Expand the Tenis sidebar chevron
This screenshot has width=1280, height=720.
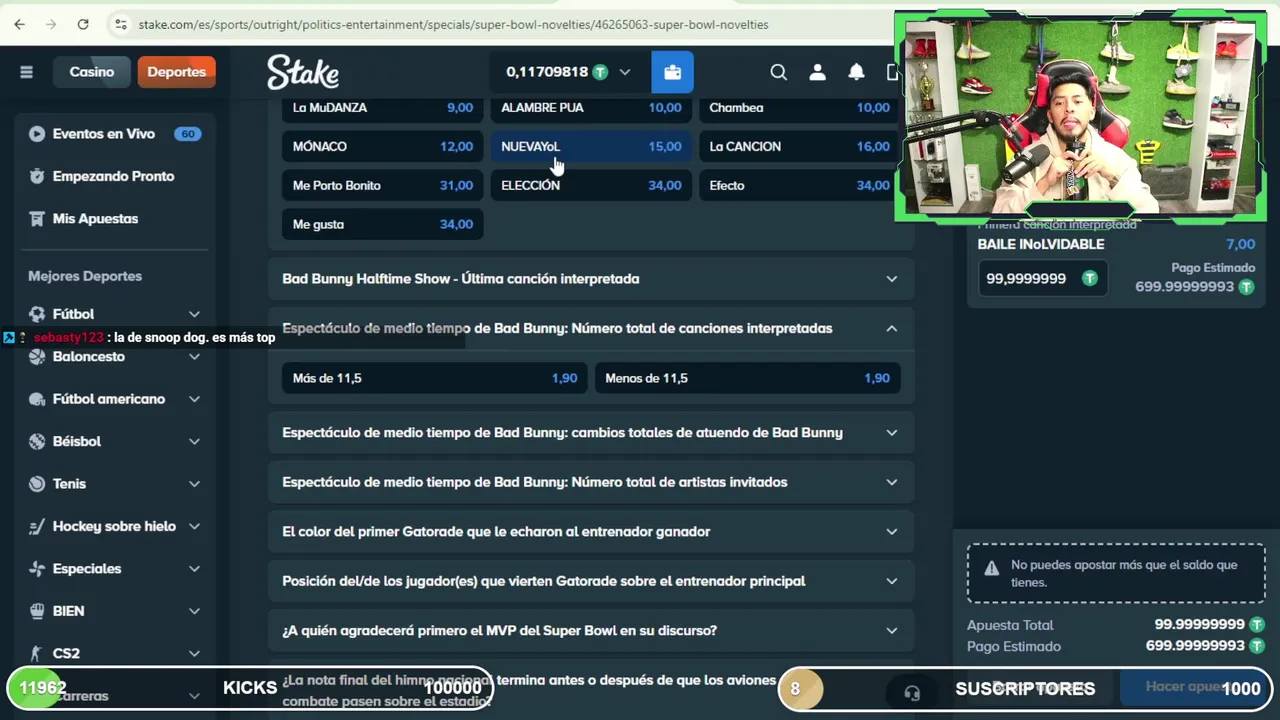[194, 484]
